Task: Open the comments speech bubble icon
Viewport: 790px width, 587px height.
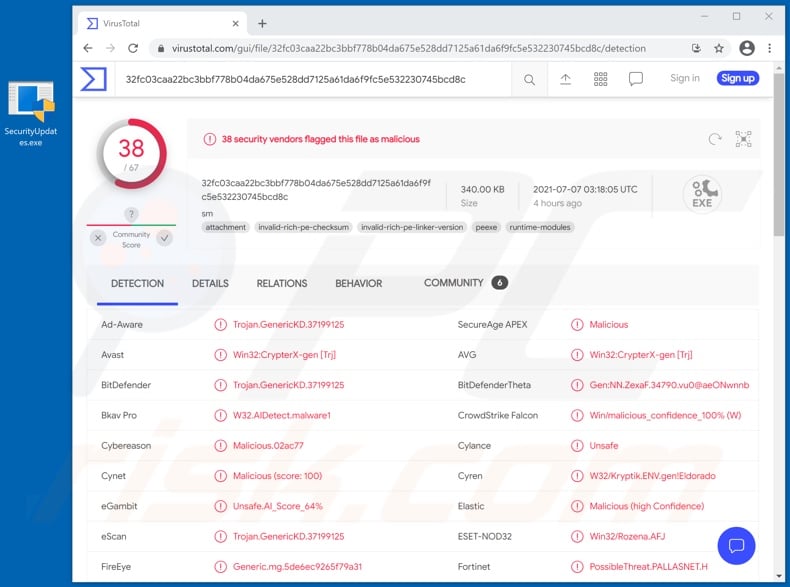Action: [x=635, y=79]
